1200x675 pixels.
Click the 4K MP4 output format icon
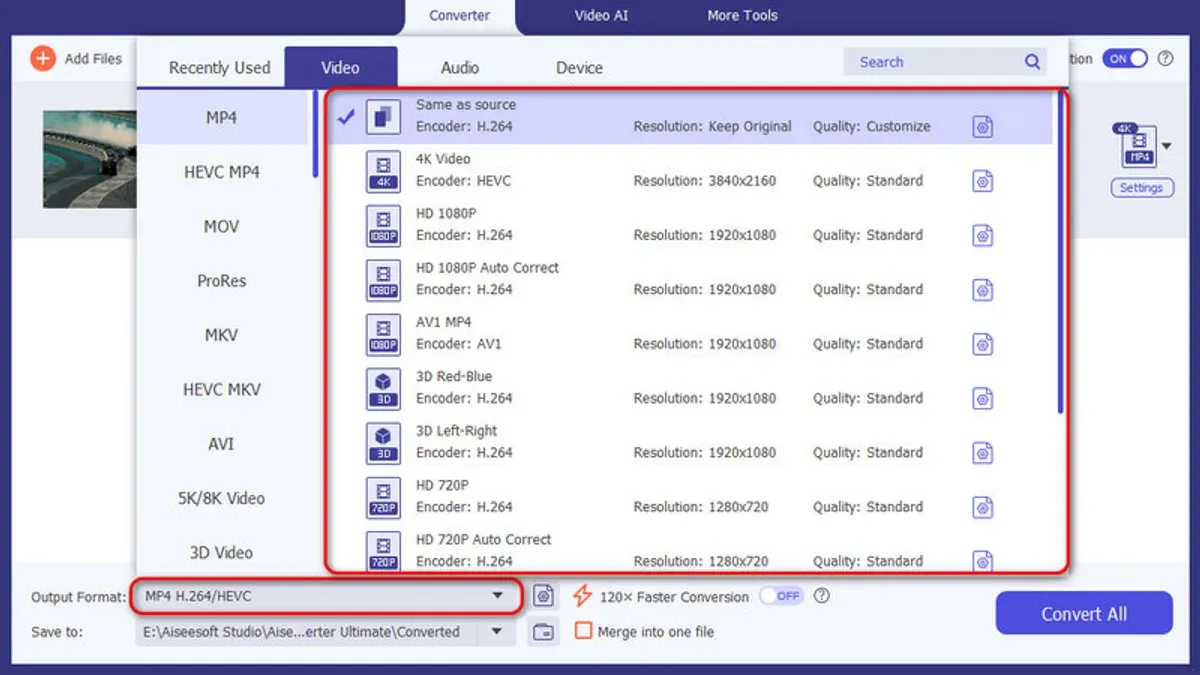pos(1137,145)
